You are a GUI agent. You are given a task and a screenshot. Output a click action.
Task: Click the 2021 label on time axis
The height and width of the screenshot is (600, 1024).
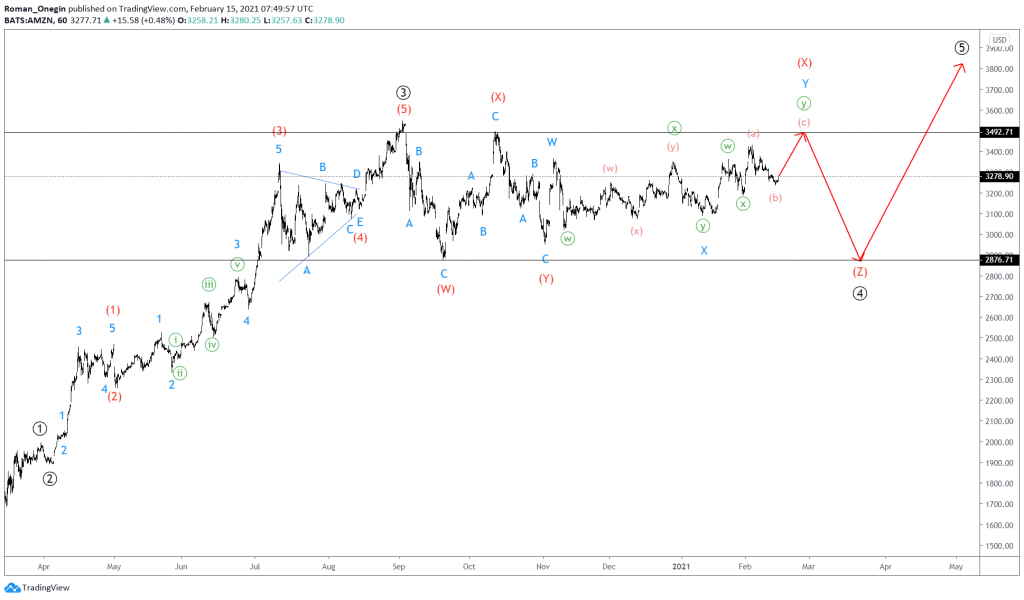click(x=681, y=566)
